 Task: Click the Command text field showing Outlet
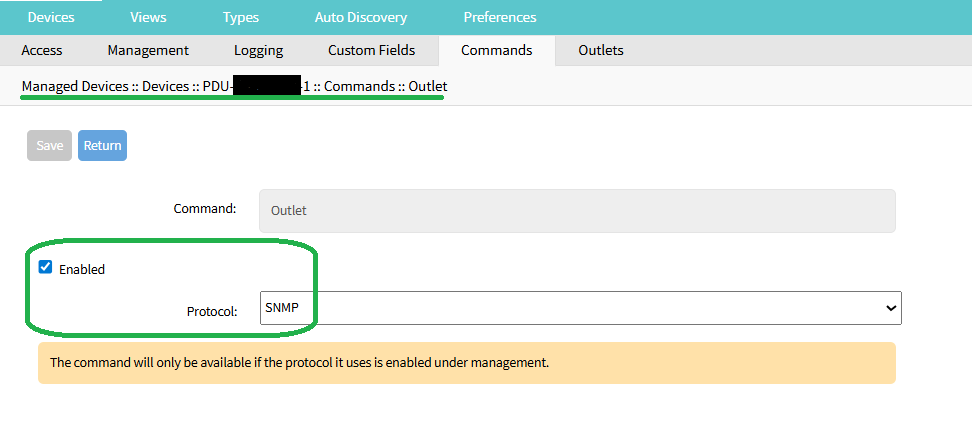(x=577, y=211)
